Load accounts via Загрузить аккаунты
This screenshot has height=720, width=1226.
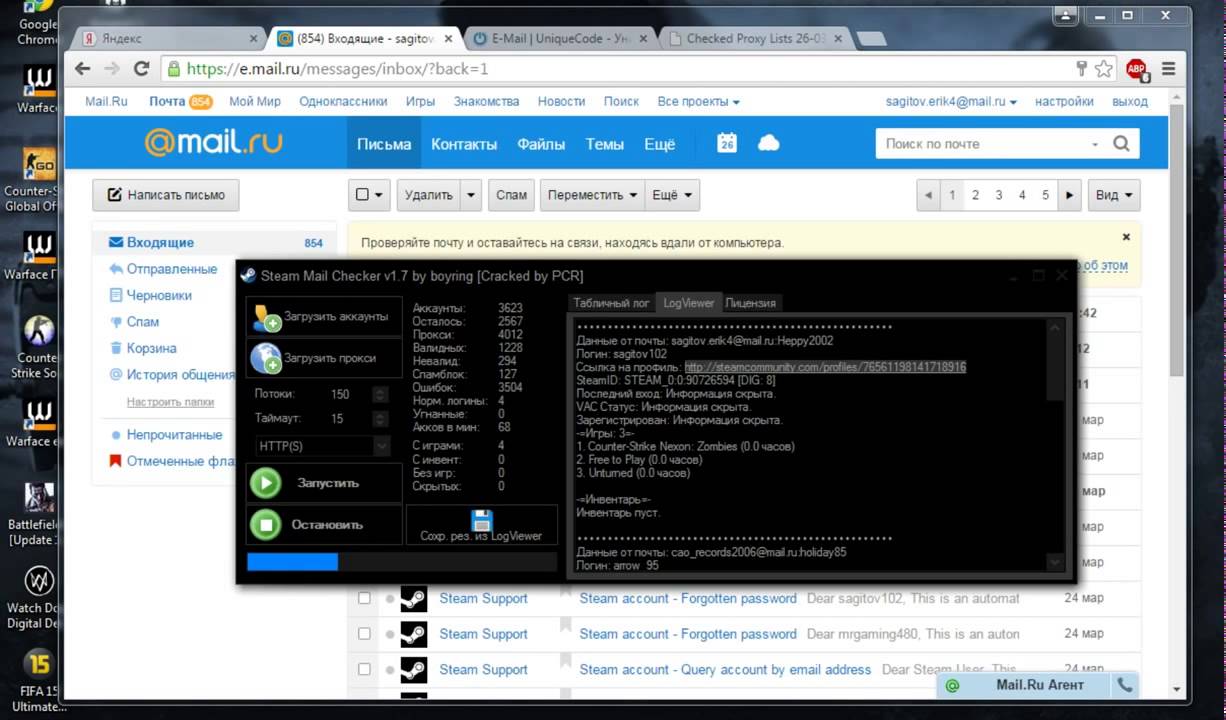coord(324,317)
